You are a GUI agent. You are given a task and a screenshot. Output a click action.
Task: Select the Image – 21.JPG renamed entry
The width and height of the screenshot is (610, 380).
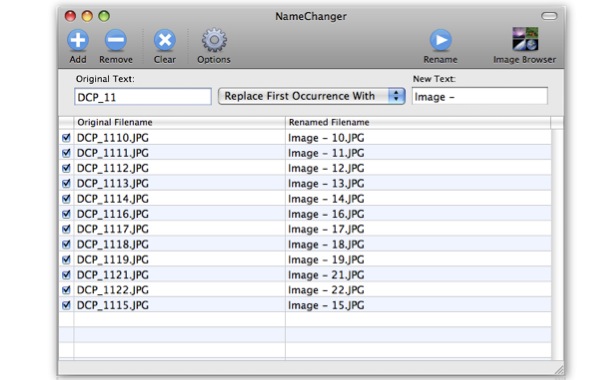click(x=326, y=275)
